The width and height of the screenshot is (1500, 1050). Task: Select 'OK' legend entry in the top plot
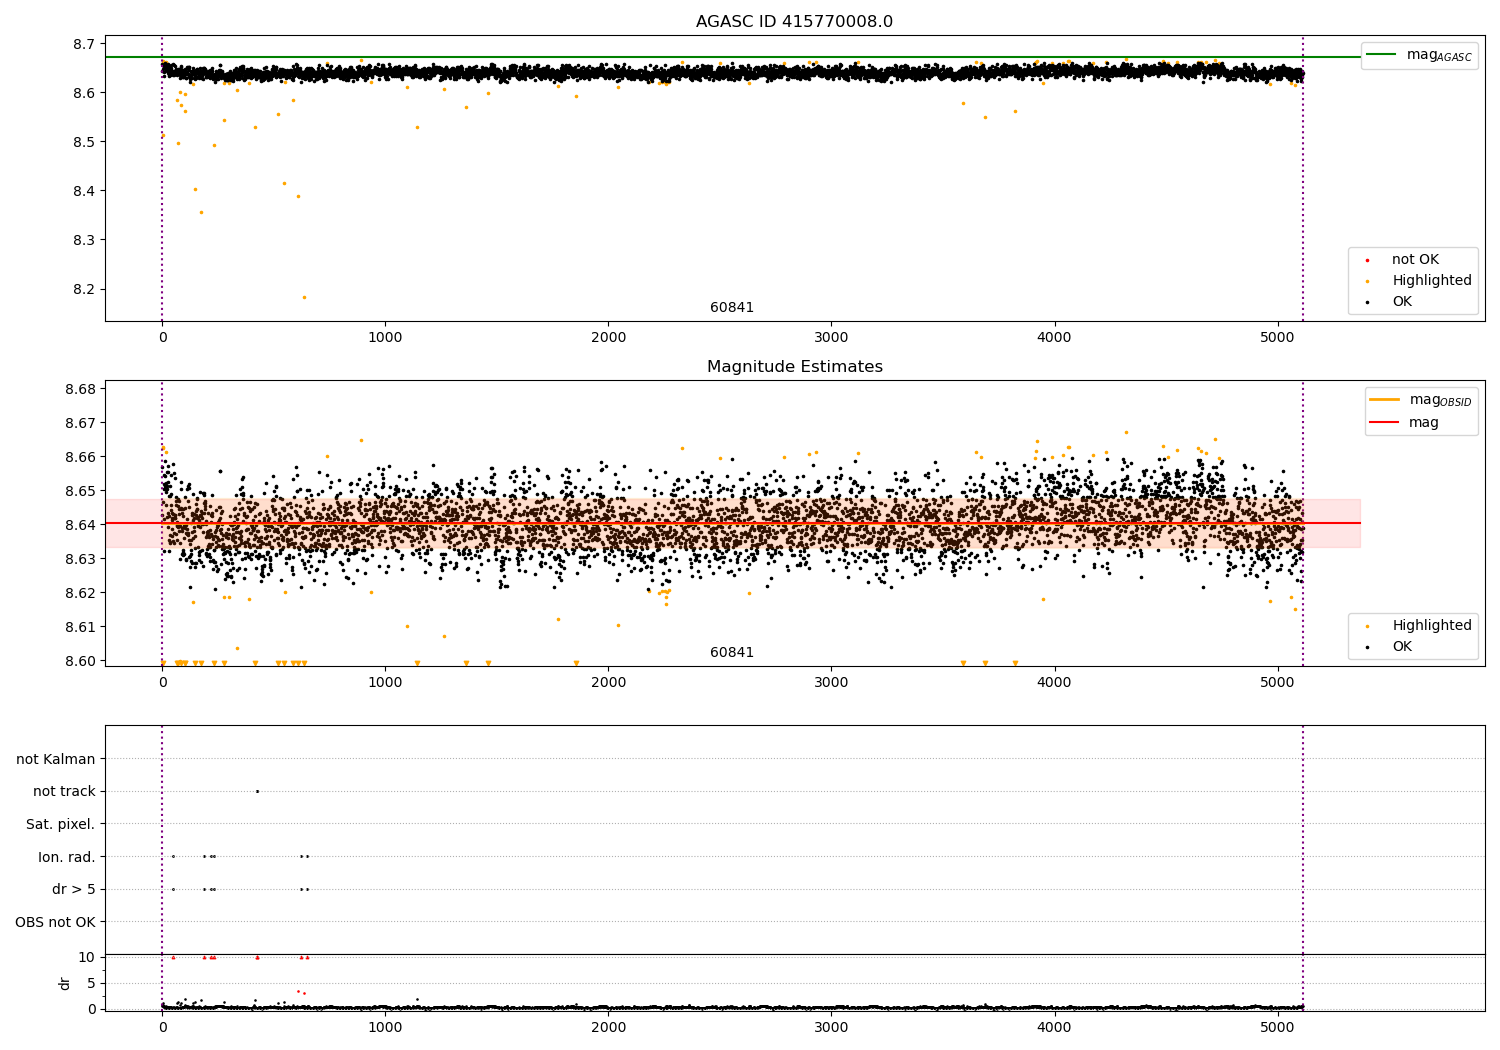[x=1402, y=302]
